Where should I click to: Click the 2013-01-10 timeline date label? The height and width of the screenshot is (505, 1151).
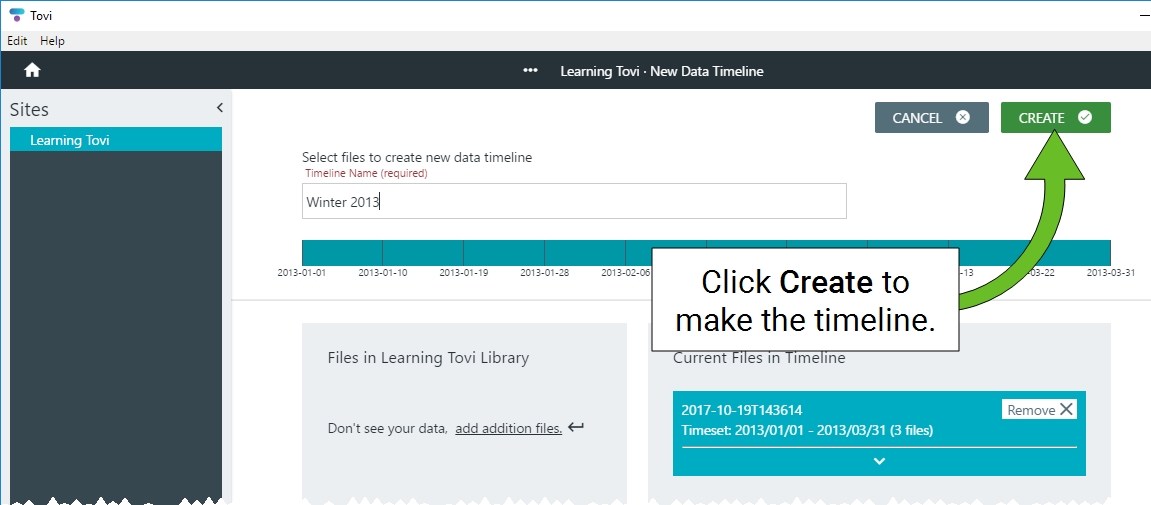(382, 272)
